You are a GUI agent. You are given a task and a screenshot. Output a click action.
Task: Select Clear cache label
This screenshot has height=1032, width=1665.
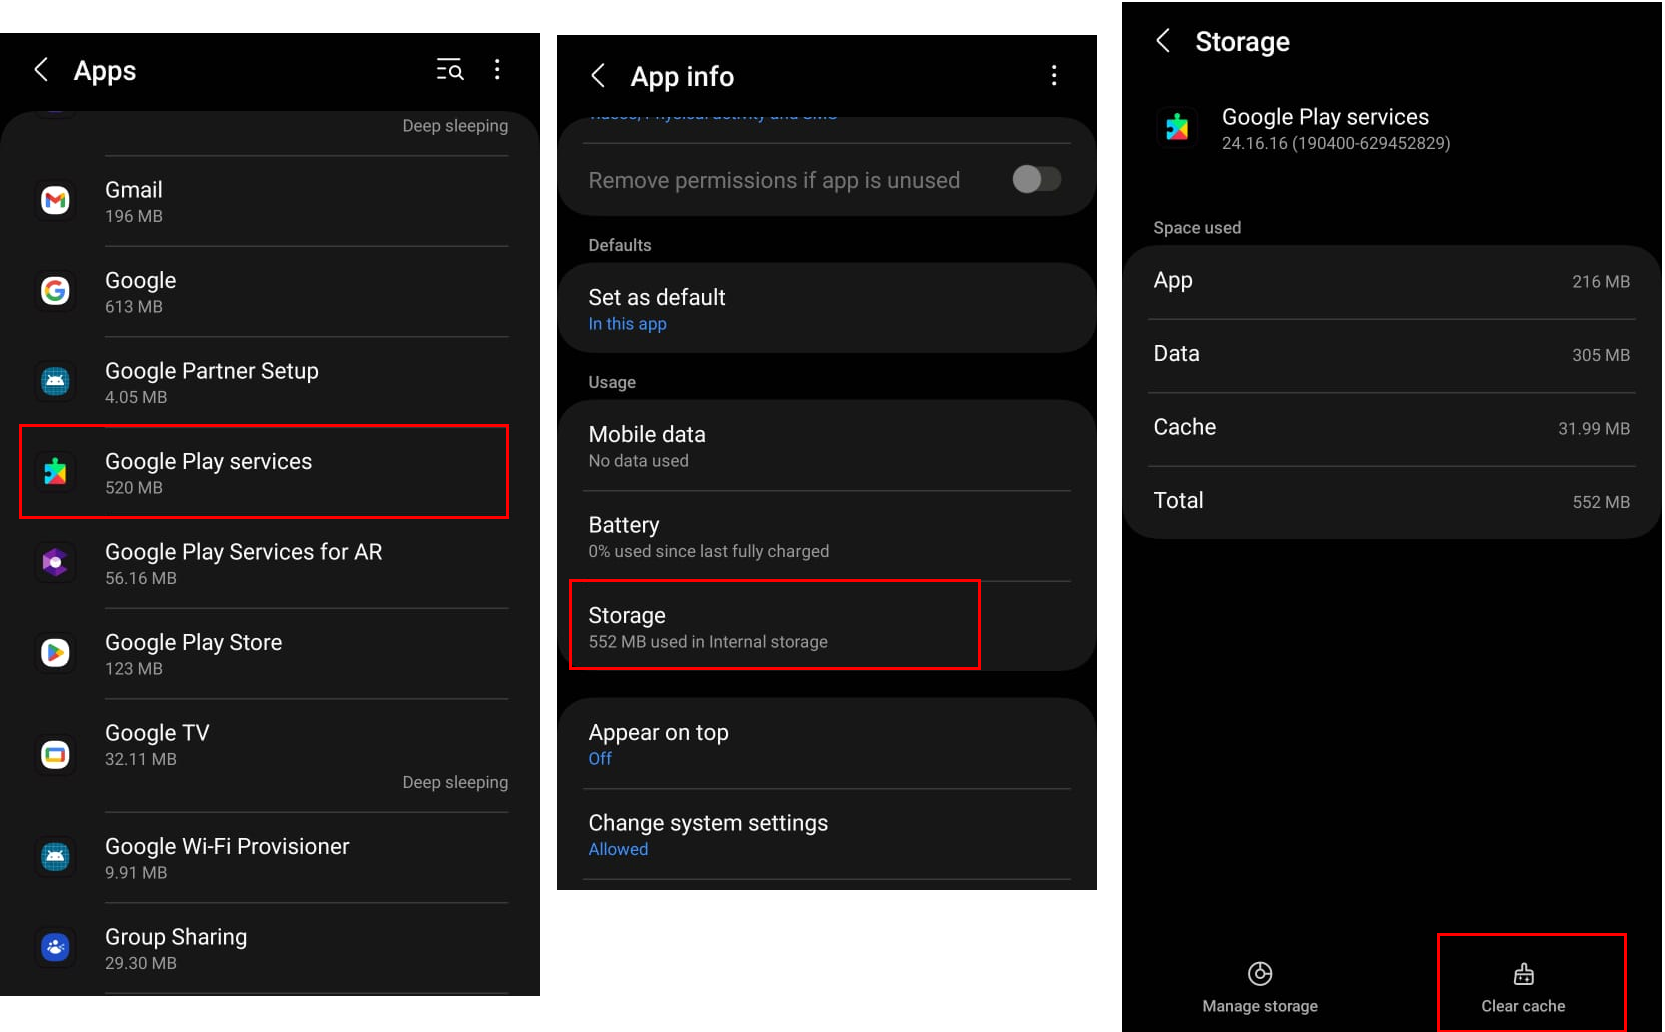[1523, 1006]
